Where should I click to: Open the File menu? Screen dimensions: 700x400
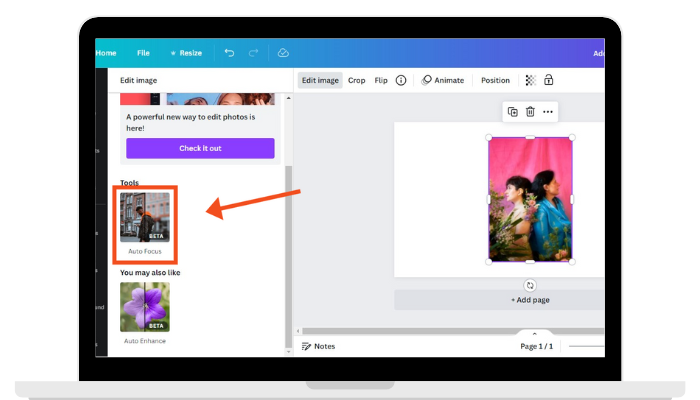click(143, 53)
